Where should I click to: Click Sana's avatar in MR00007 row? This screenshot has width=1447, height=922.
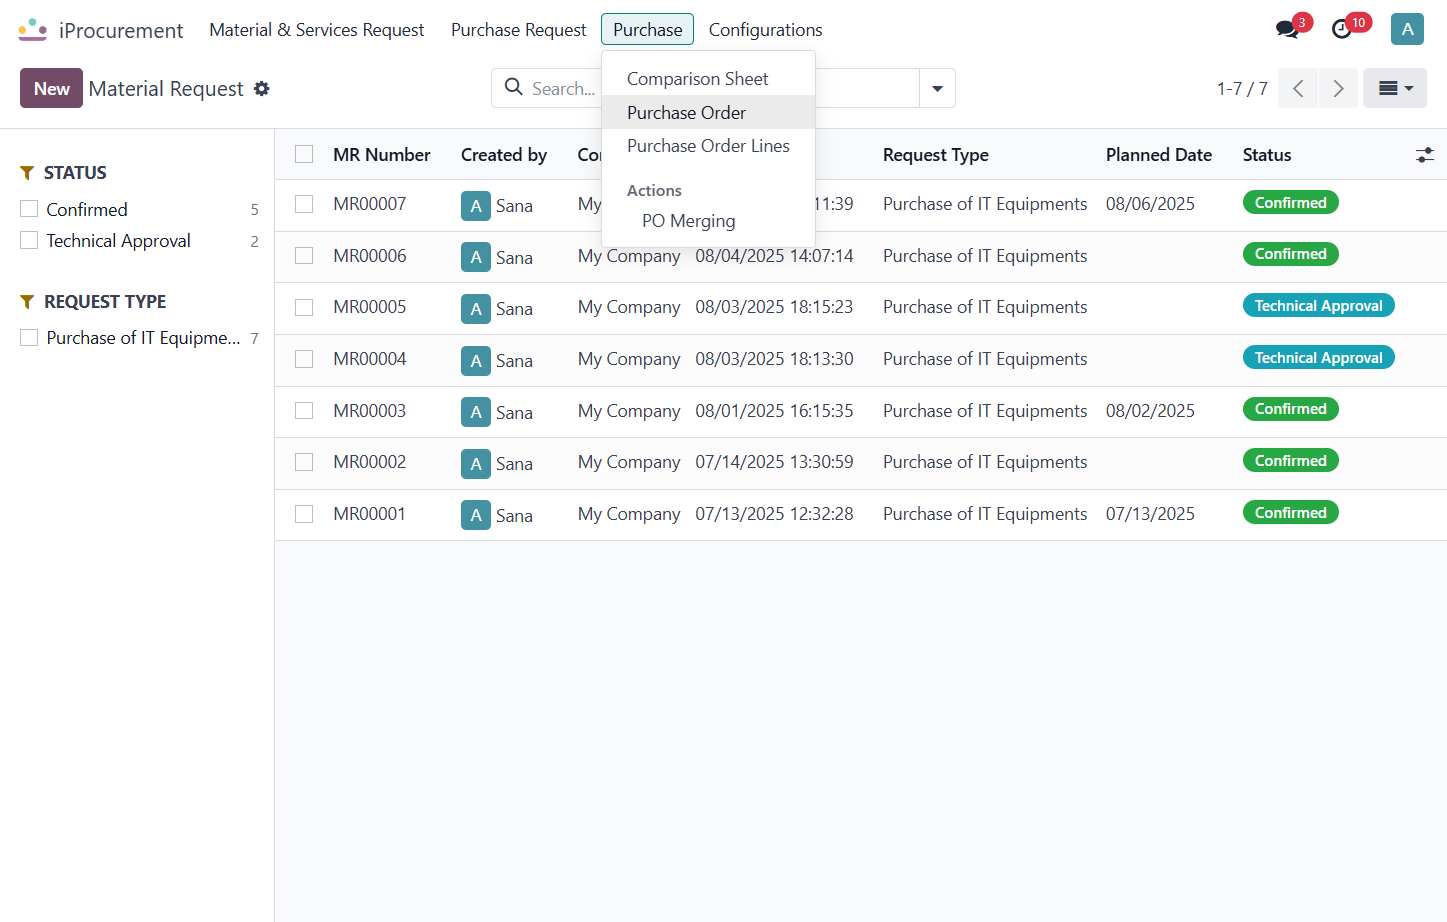[x=476, y=205]
